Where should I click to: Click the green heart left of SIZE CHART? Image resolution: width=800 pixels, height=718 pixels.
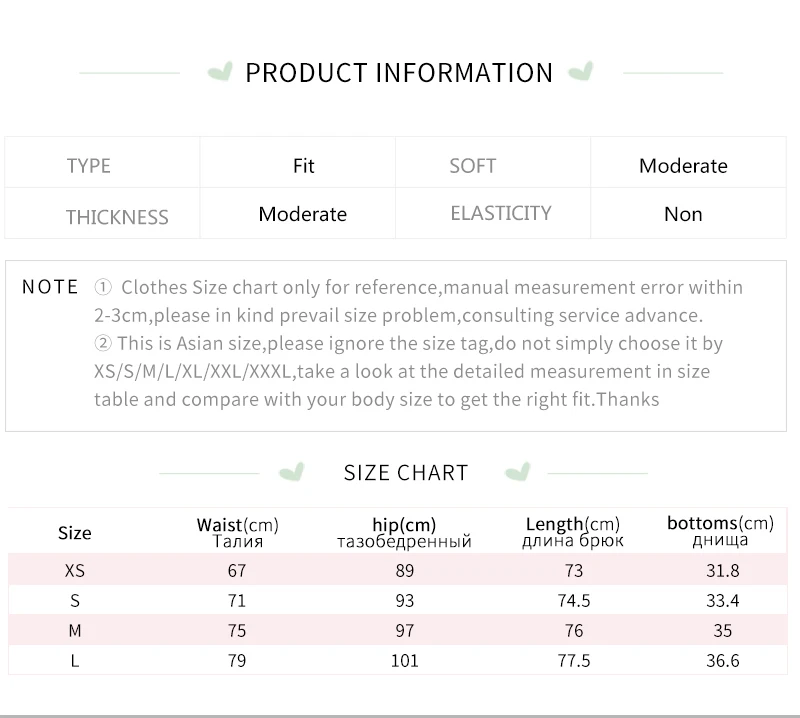tap(291, 471)
